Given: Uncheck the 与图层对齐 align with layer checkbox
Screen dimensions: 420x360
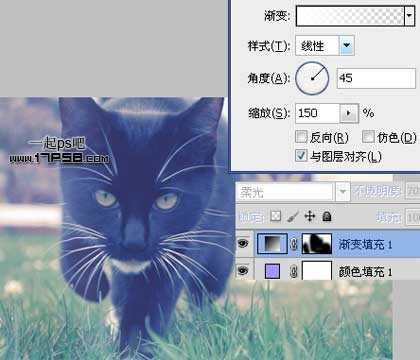Looking at the screenshot, I should click(301, 156).
